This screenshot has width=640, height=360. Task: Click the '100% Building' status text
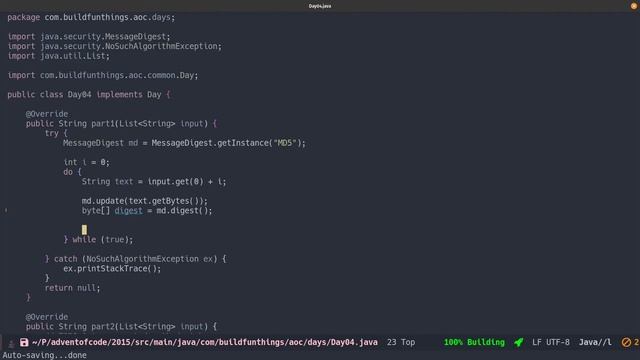click(474, 342)
